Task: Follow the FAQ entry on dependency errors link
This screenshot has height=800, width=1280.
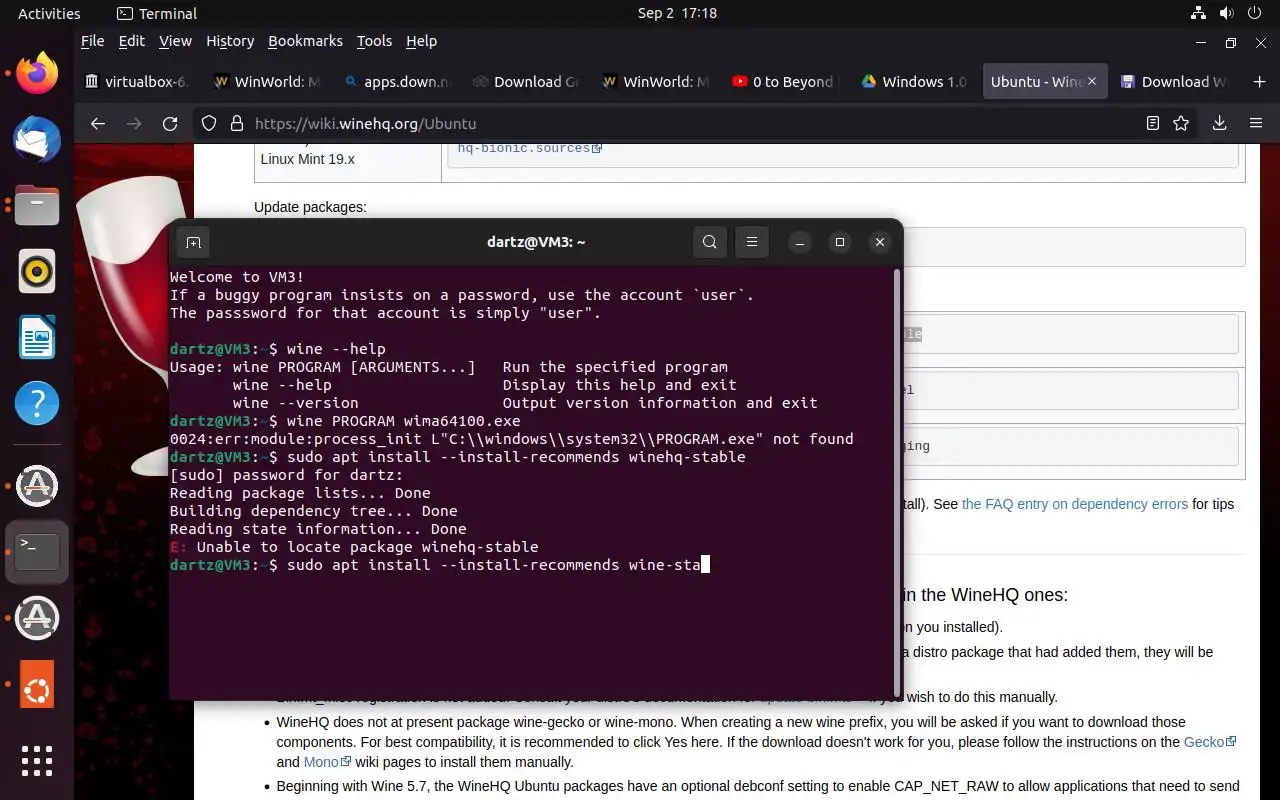Action: click(x=1074, y=504)
